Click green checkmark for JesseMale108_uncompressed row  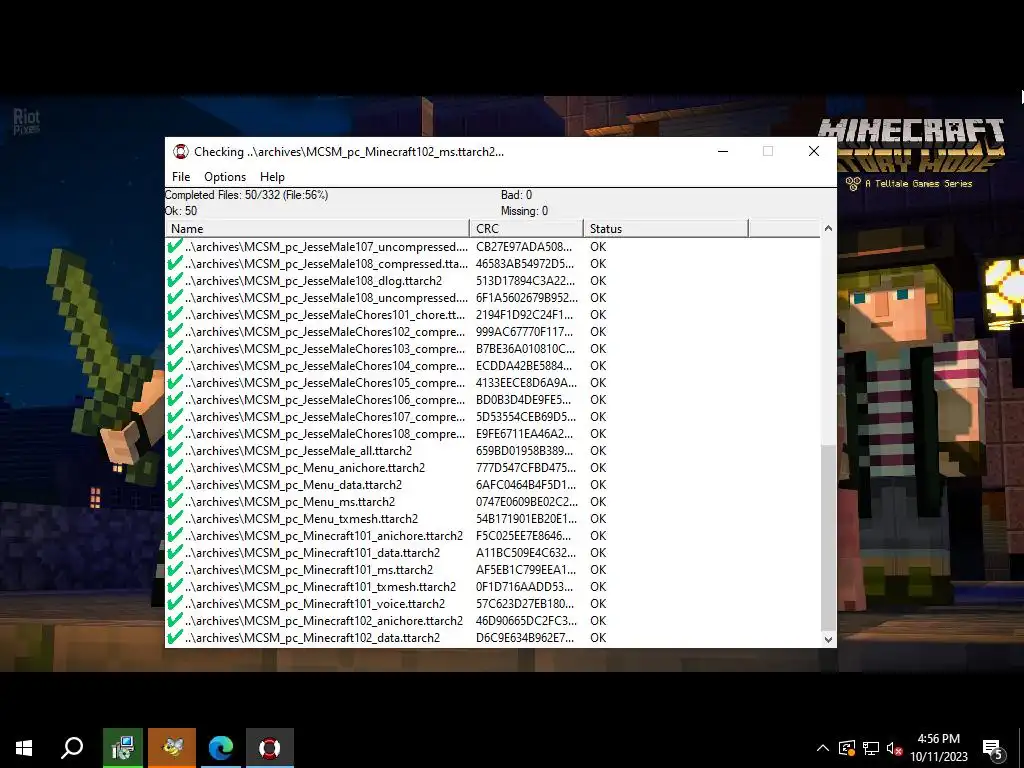pyautogui.click(x=174, y=297)
